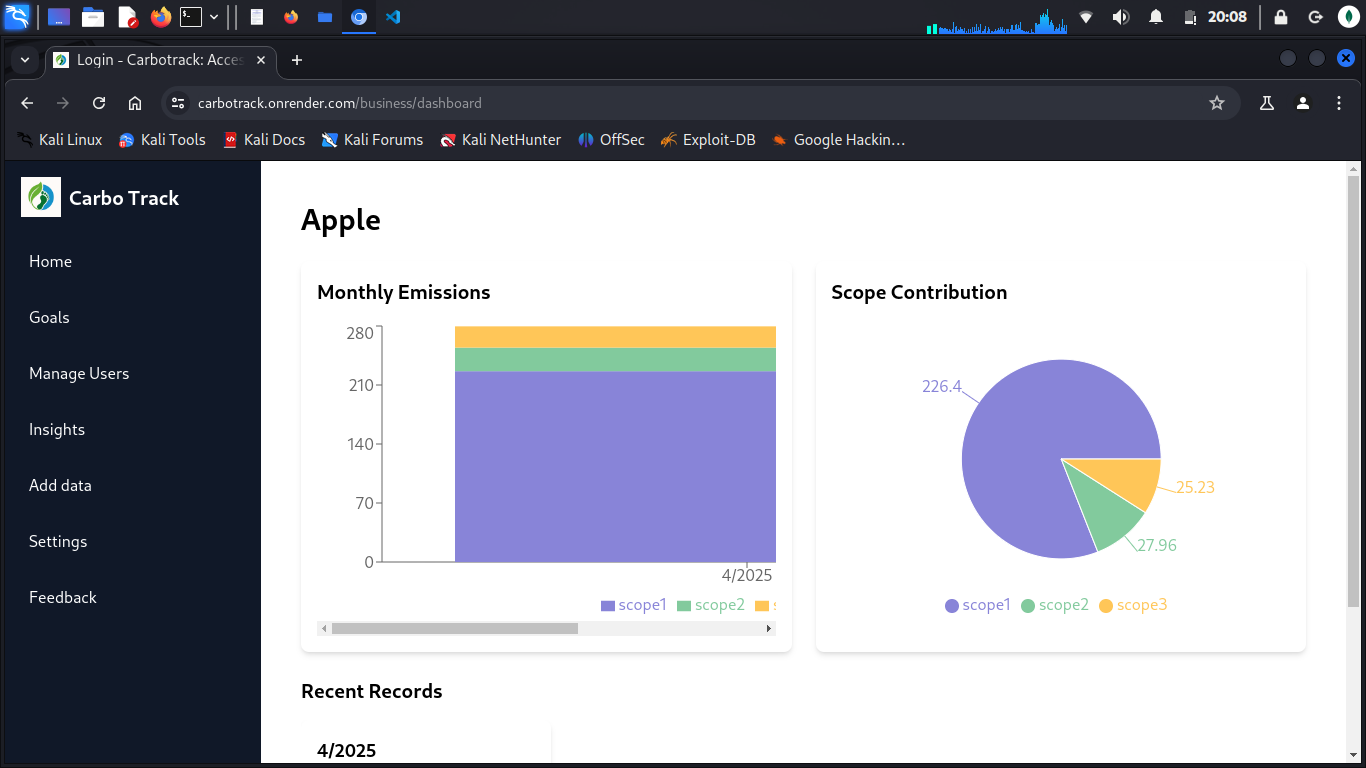The width and height of the screenshot is (1366, 768).
Task: Reload the current page
Action: pyautogui.click(x=99, y=103)
